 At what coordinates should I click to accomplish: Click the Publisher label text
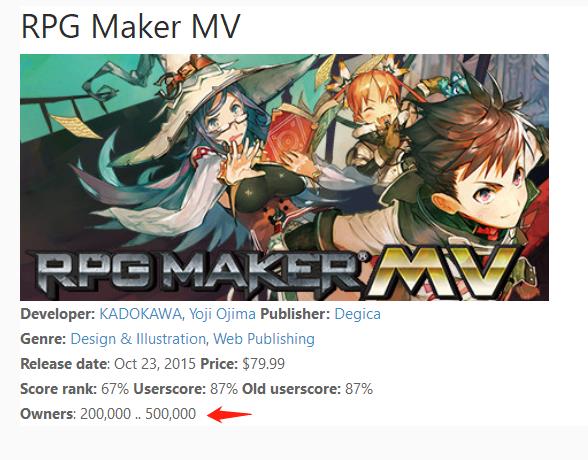tap(295, 314)
